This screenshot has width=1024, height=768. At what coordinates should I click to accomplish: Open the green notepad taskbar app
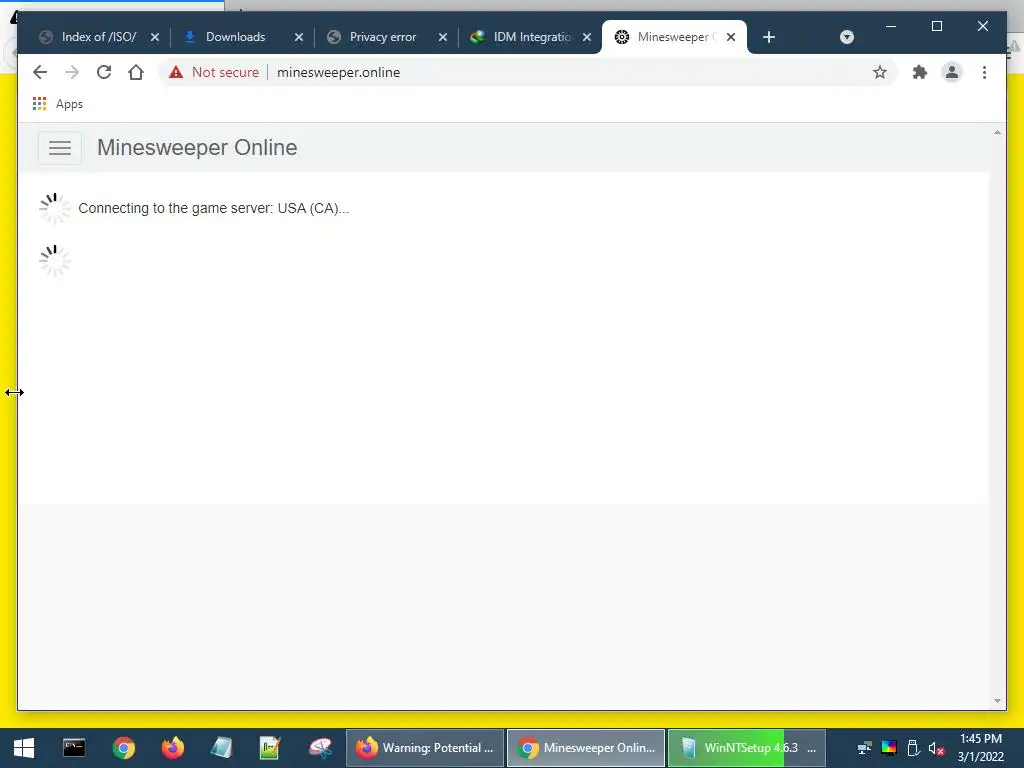click(x=270, y=748)
